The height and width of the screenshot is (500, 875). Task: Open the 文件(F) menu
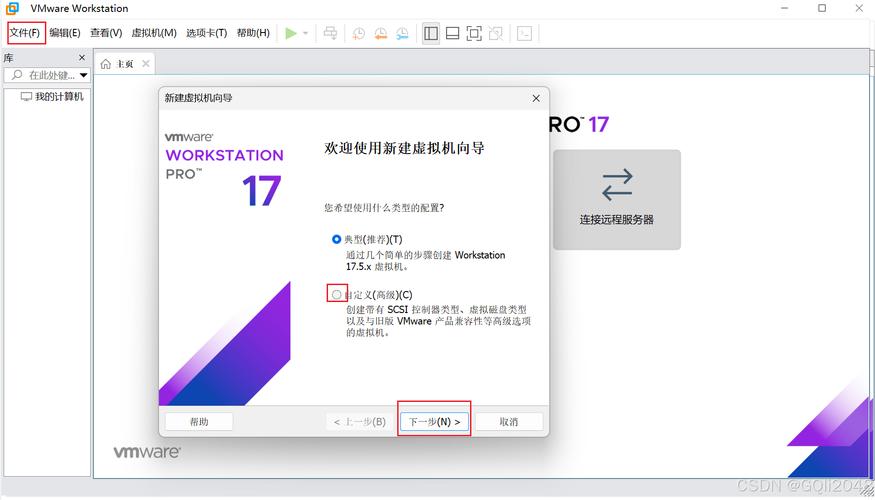pos(25,33)
